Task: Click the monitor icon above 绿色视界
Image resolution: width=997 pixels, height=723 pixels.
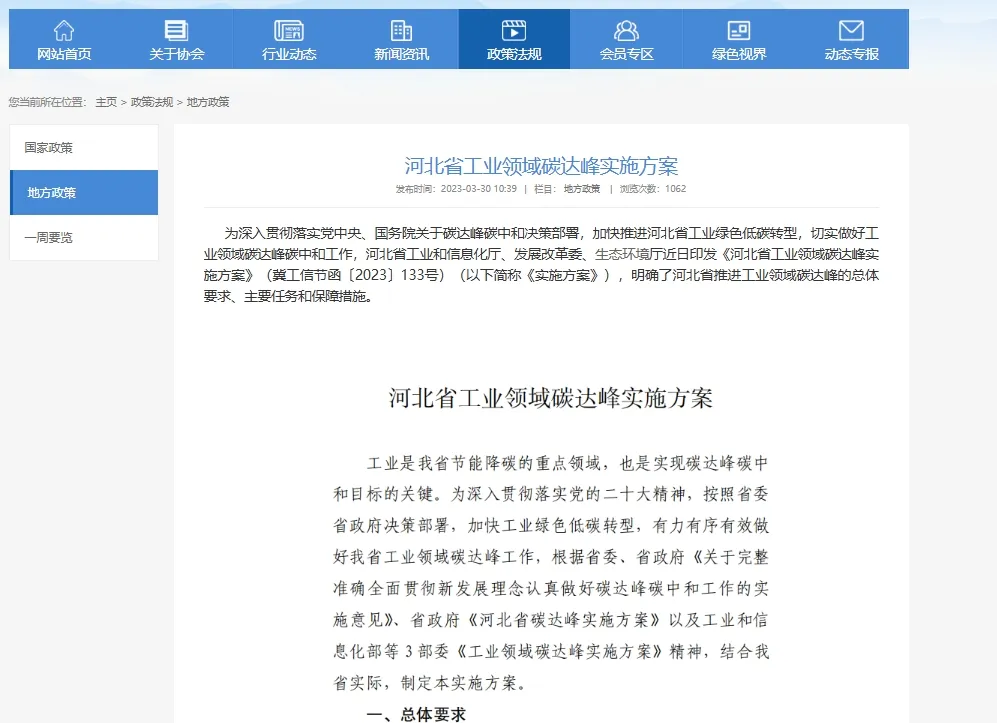Action: 739,31
